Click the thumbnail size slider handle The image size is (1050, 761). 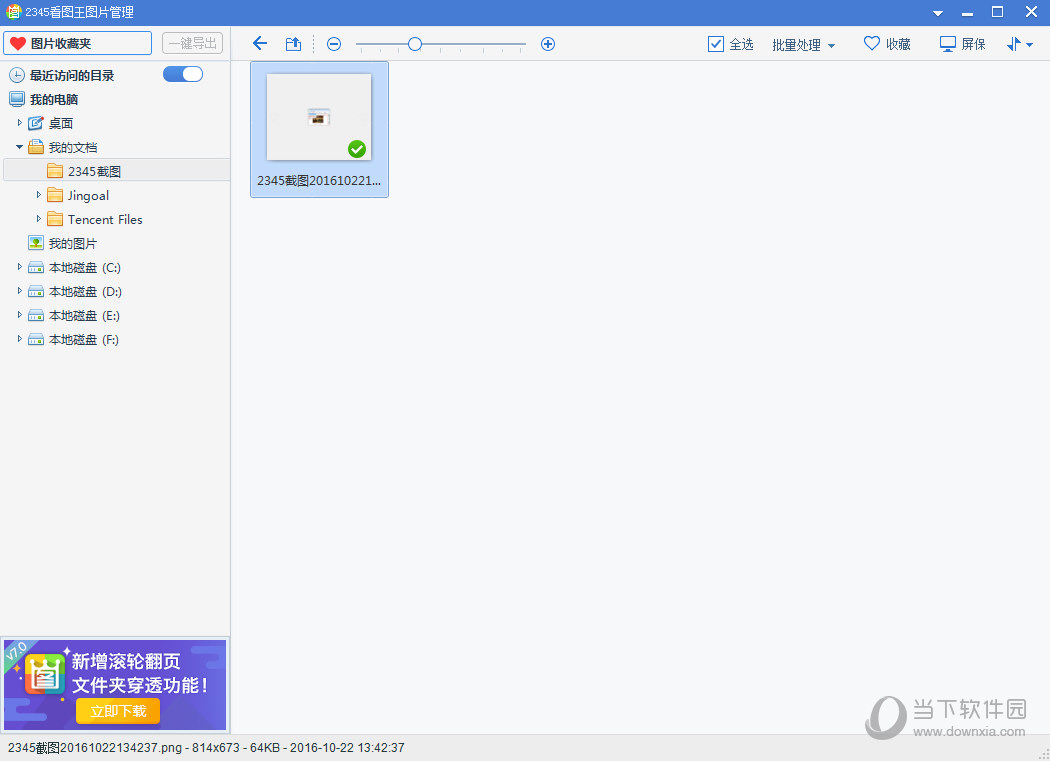[415, 44]
